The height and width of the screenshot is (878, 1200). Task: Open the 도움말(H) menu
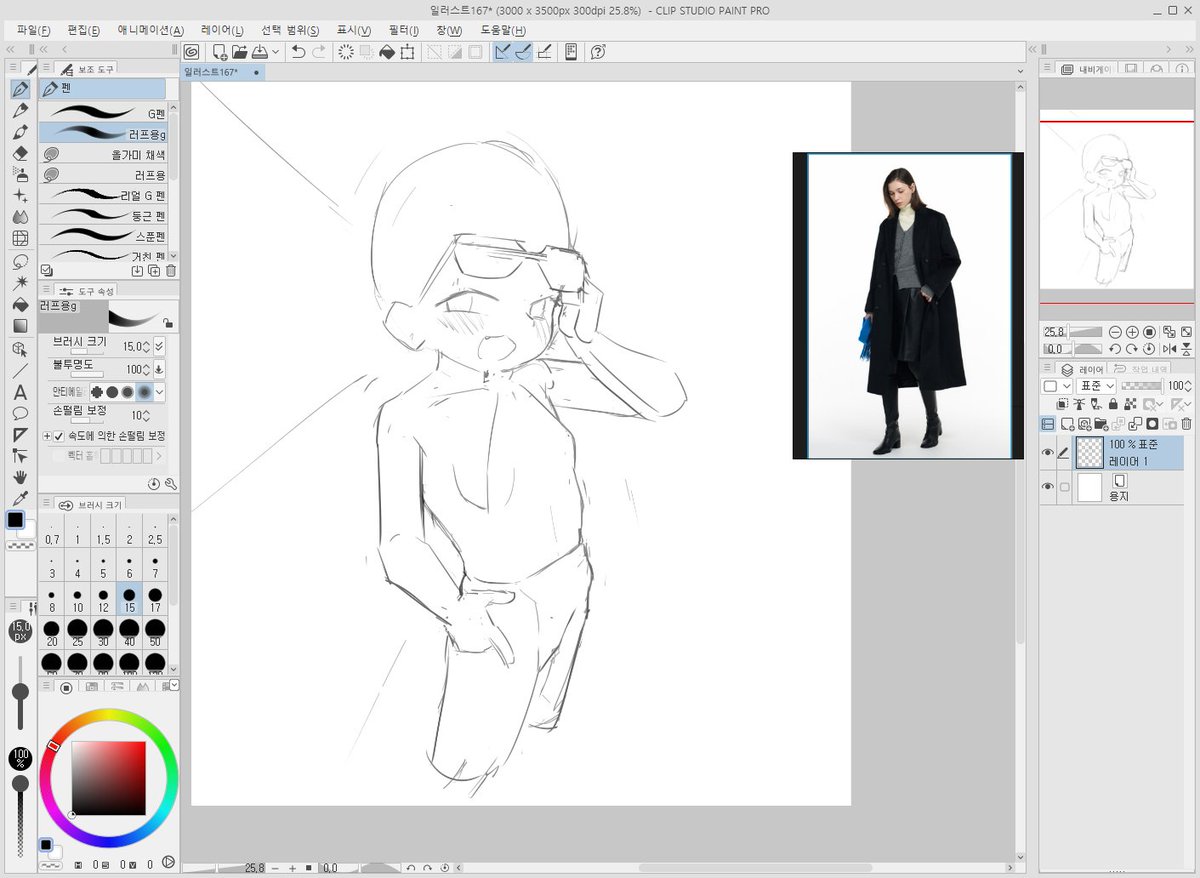pos(503,30)
